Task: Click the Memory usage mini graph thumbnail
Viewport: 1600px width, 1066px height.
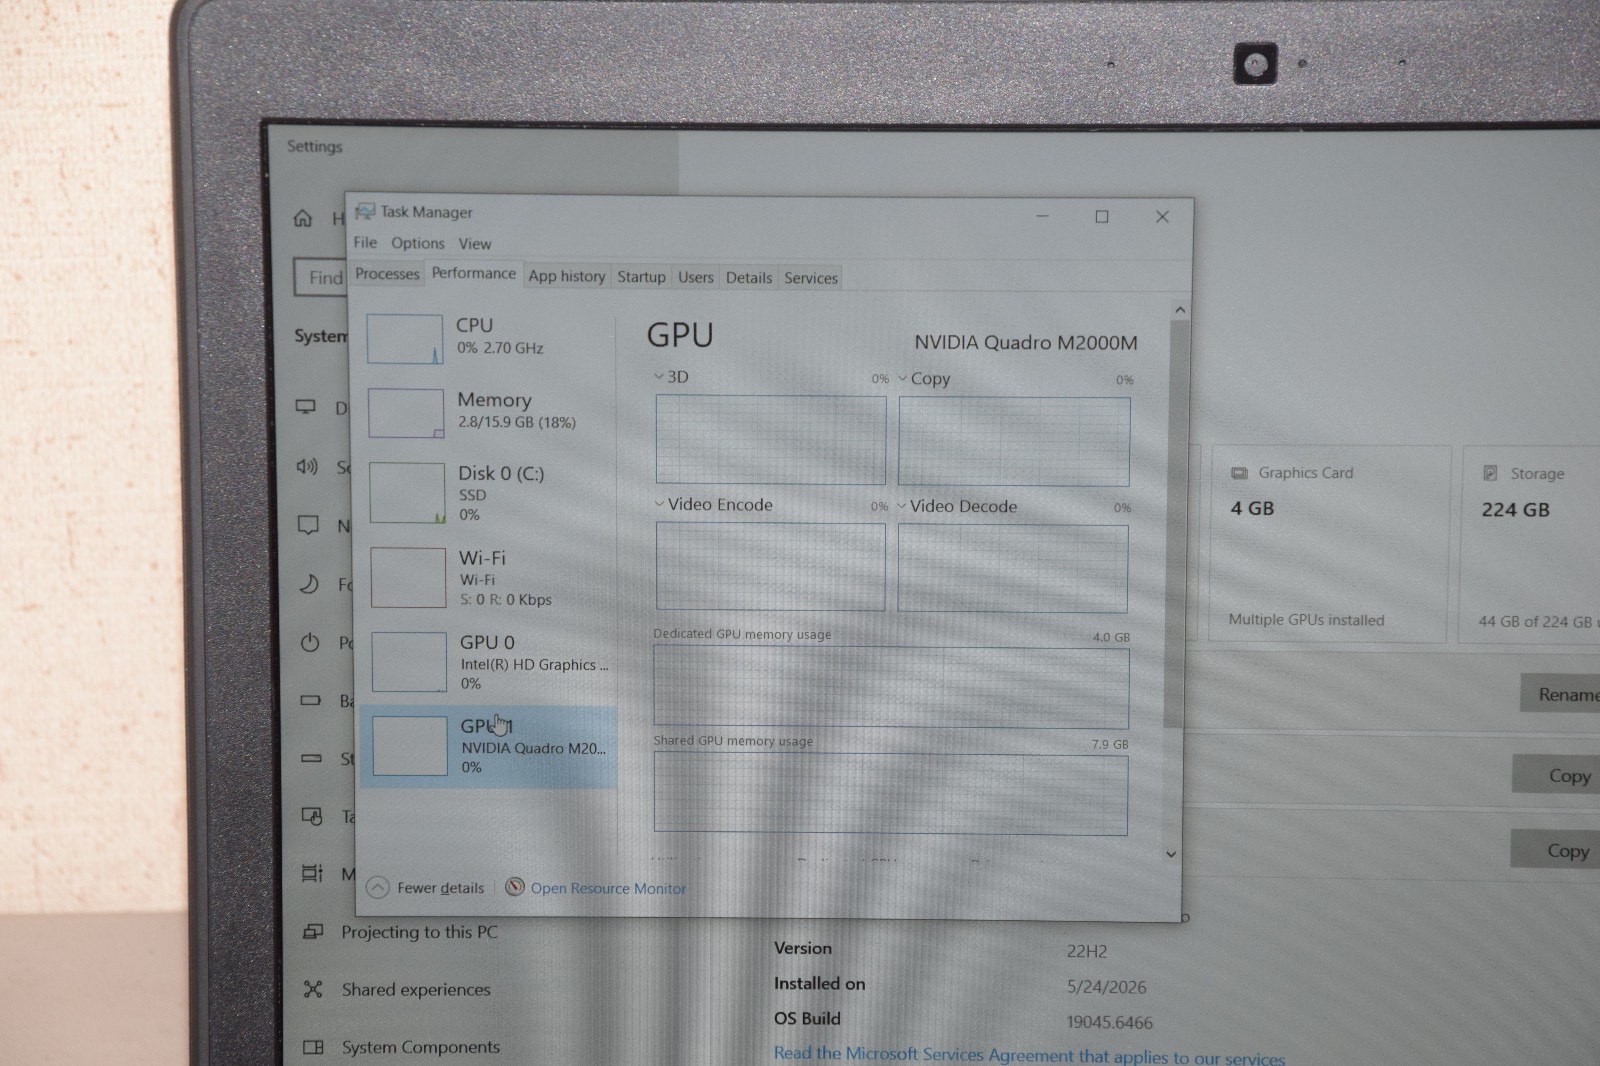Action: pyautogui.click(x=406, y=413)
